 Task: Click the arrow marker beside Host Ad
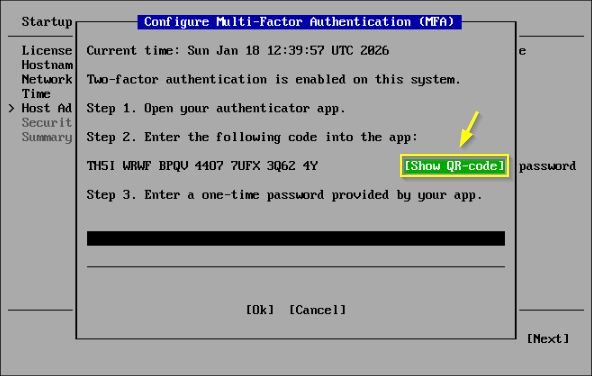(11, 108)
